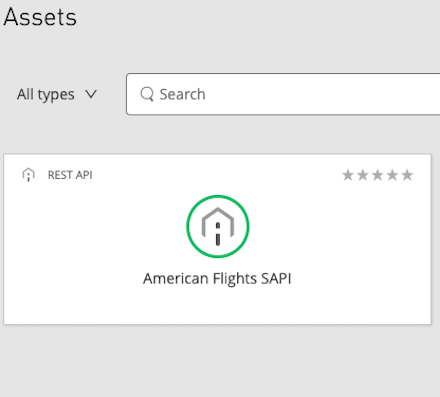Click the star rating on the asset card
Screen dimensions: 440x397
(x=377, y=175)
